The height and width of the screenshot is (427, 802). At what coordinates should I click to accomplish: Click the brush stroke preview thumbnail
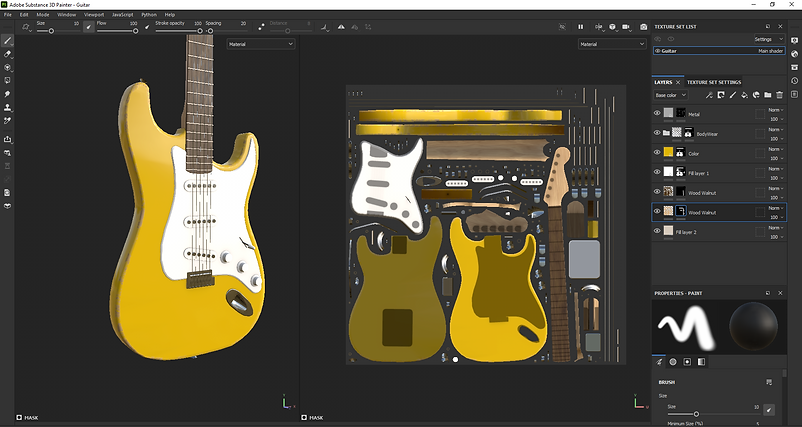coord(685,326)
